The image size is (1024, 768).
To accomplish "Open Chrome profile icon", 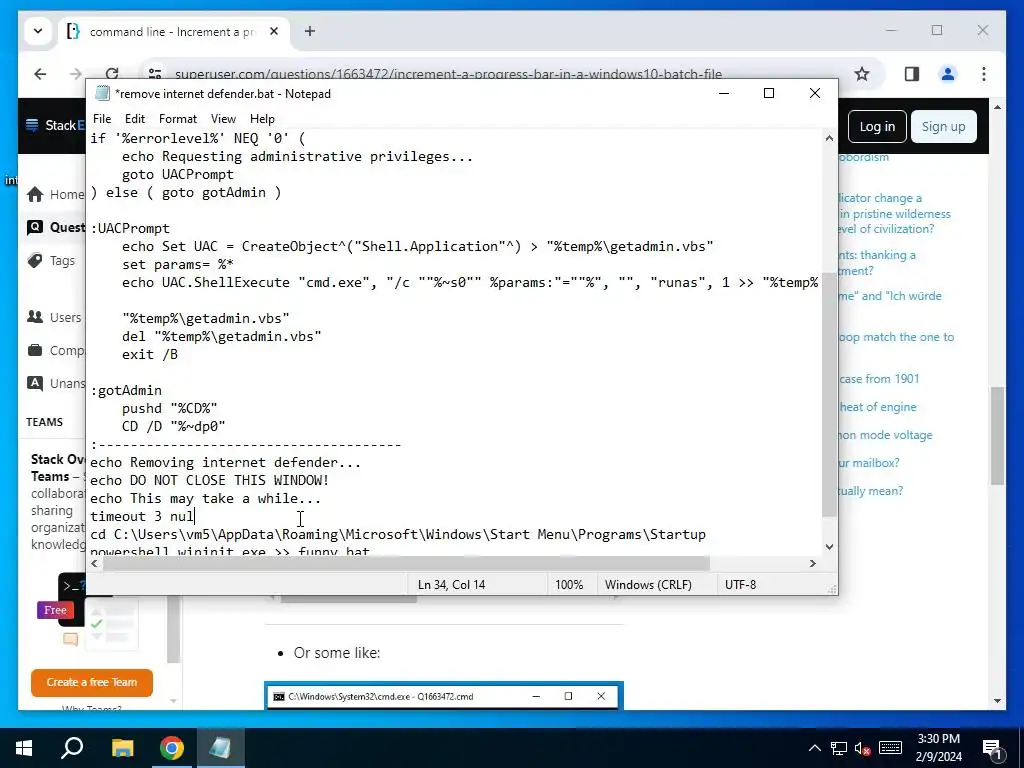I will [948, 74].
